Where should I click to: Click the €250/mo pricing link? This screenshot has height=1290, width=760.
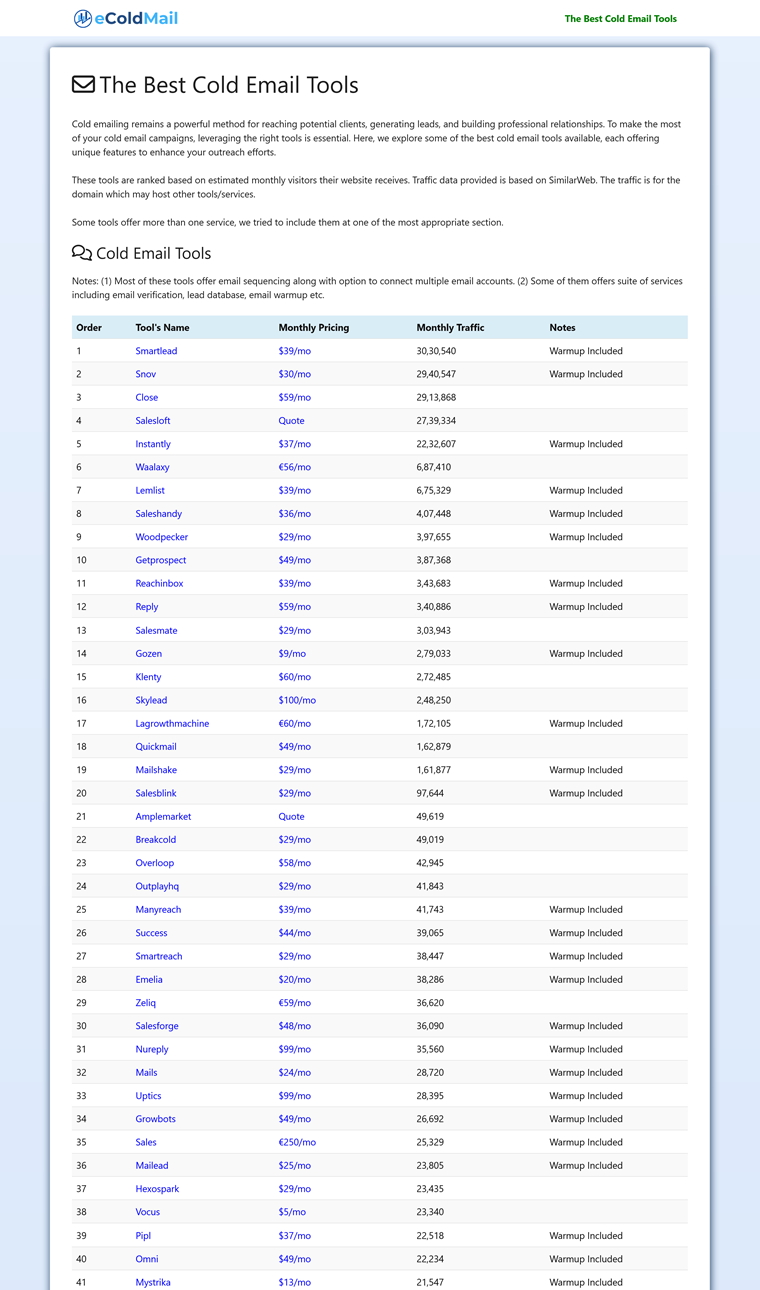click(297, 1142)
